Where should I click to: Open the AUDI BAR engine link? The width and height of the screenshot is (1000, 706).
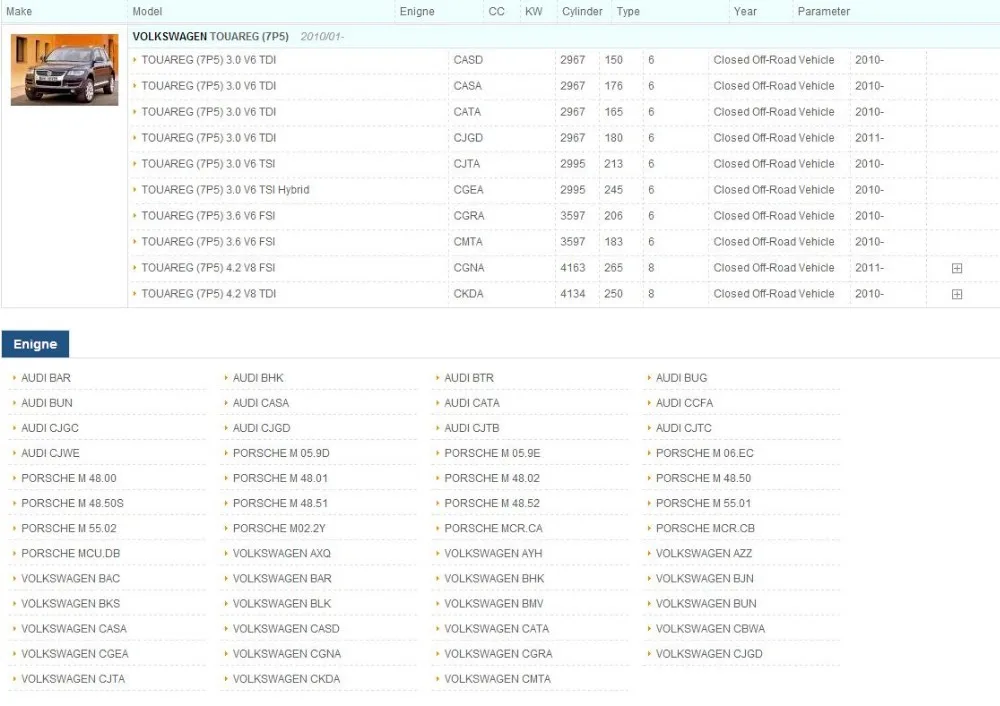click(x=46, y=378)
